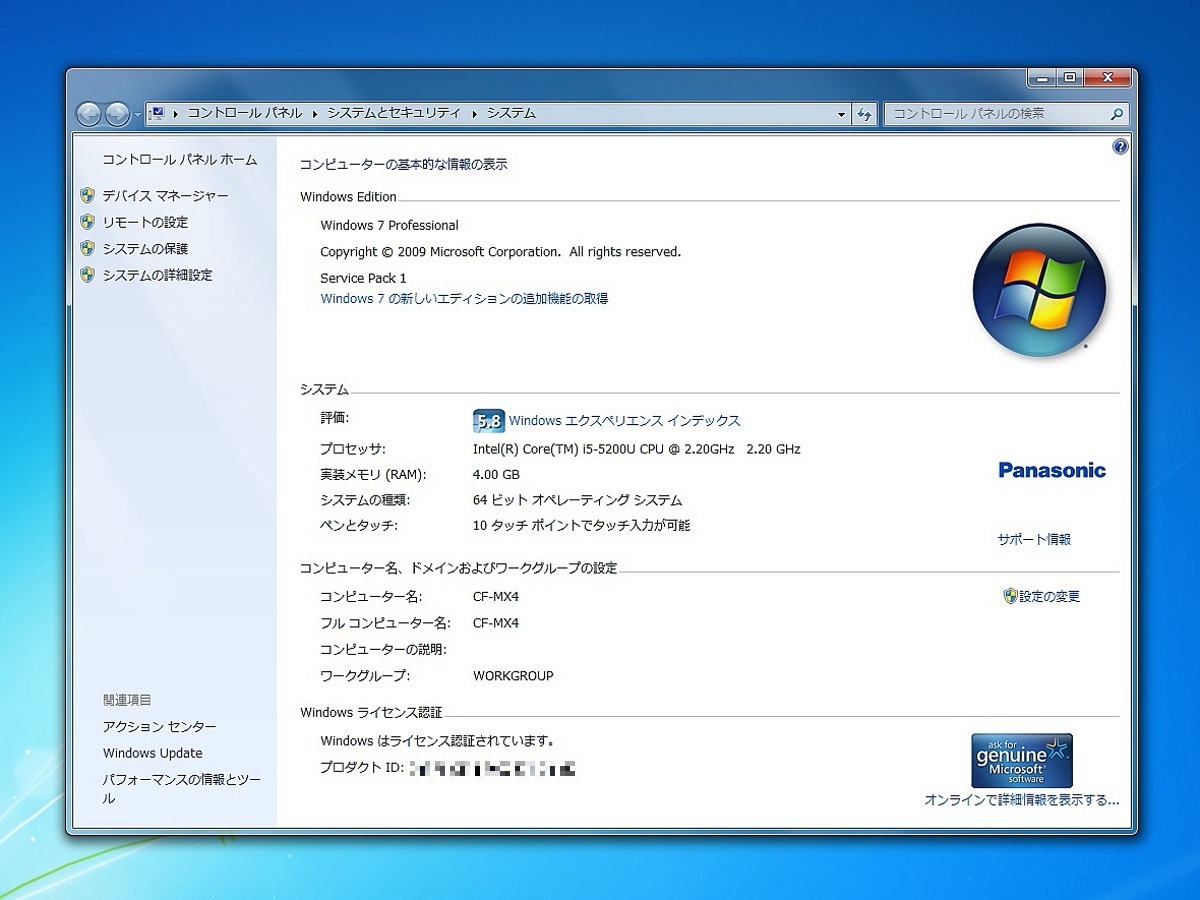Click the Forward navigation arrow button

click(116, 114)
